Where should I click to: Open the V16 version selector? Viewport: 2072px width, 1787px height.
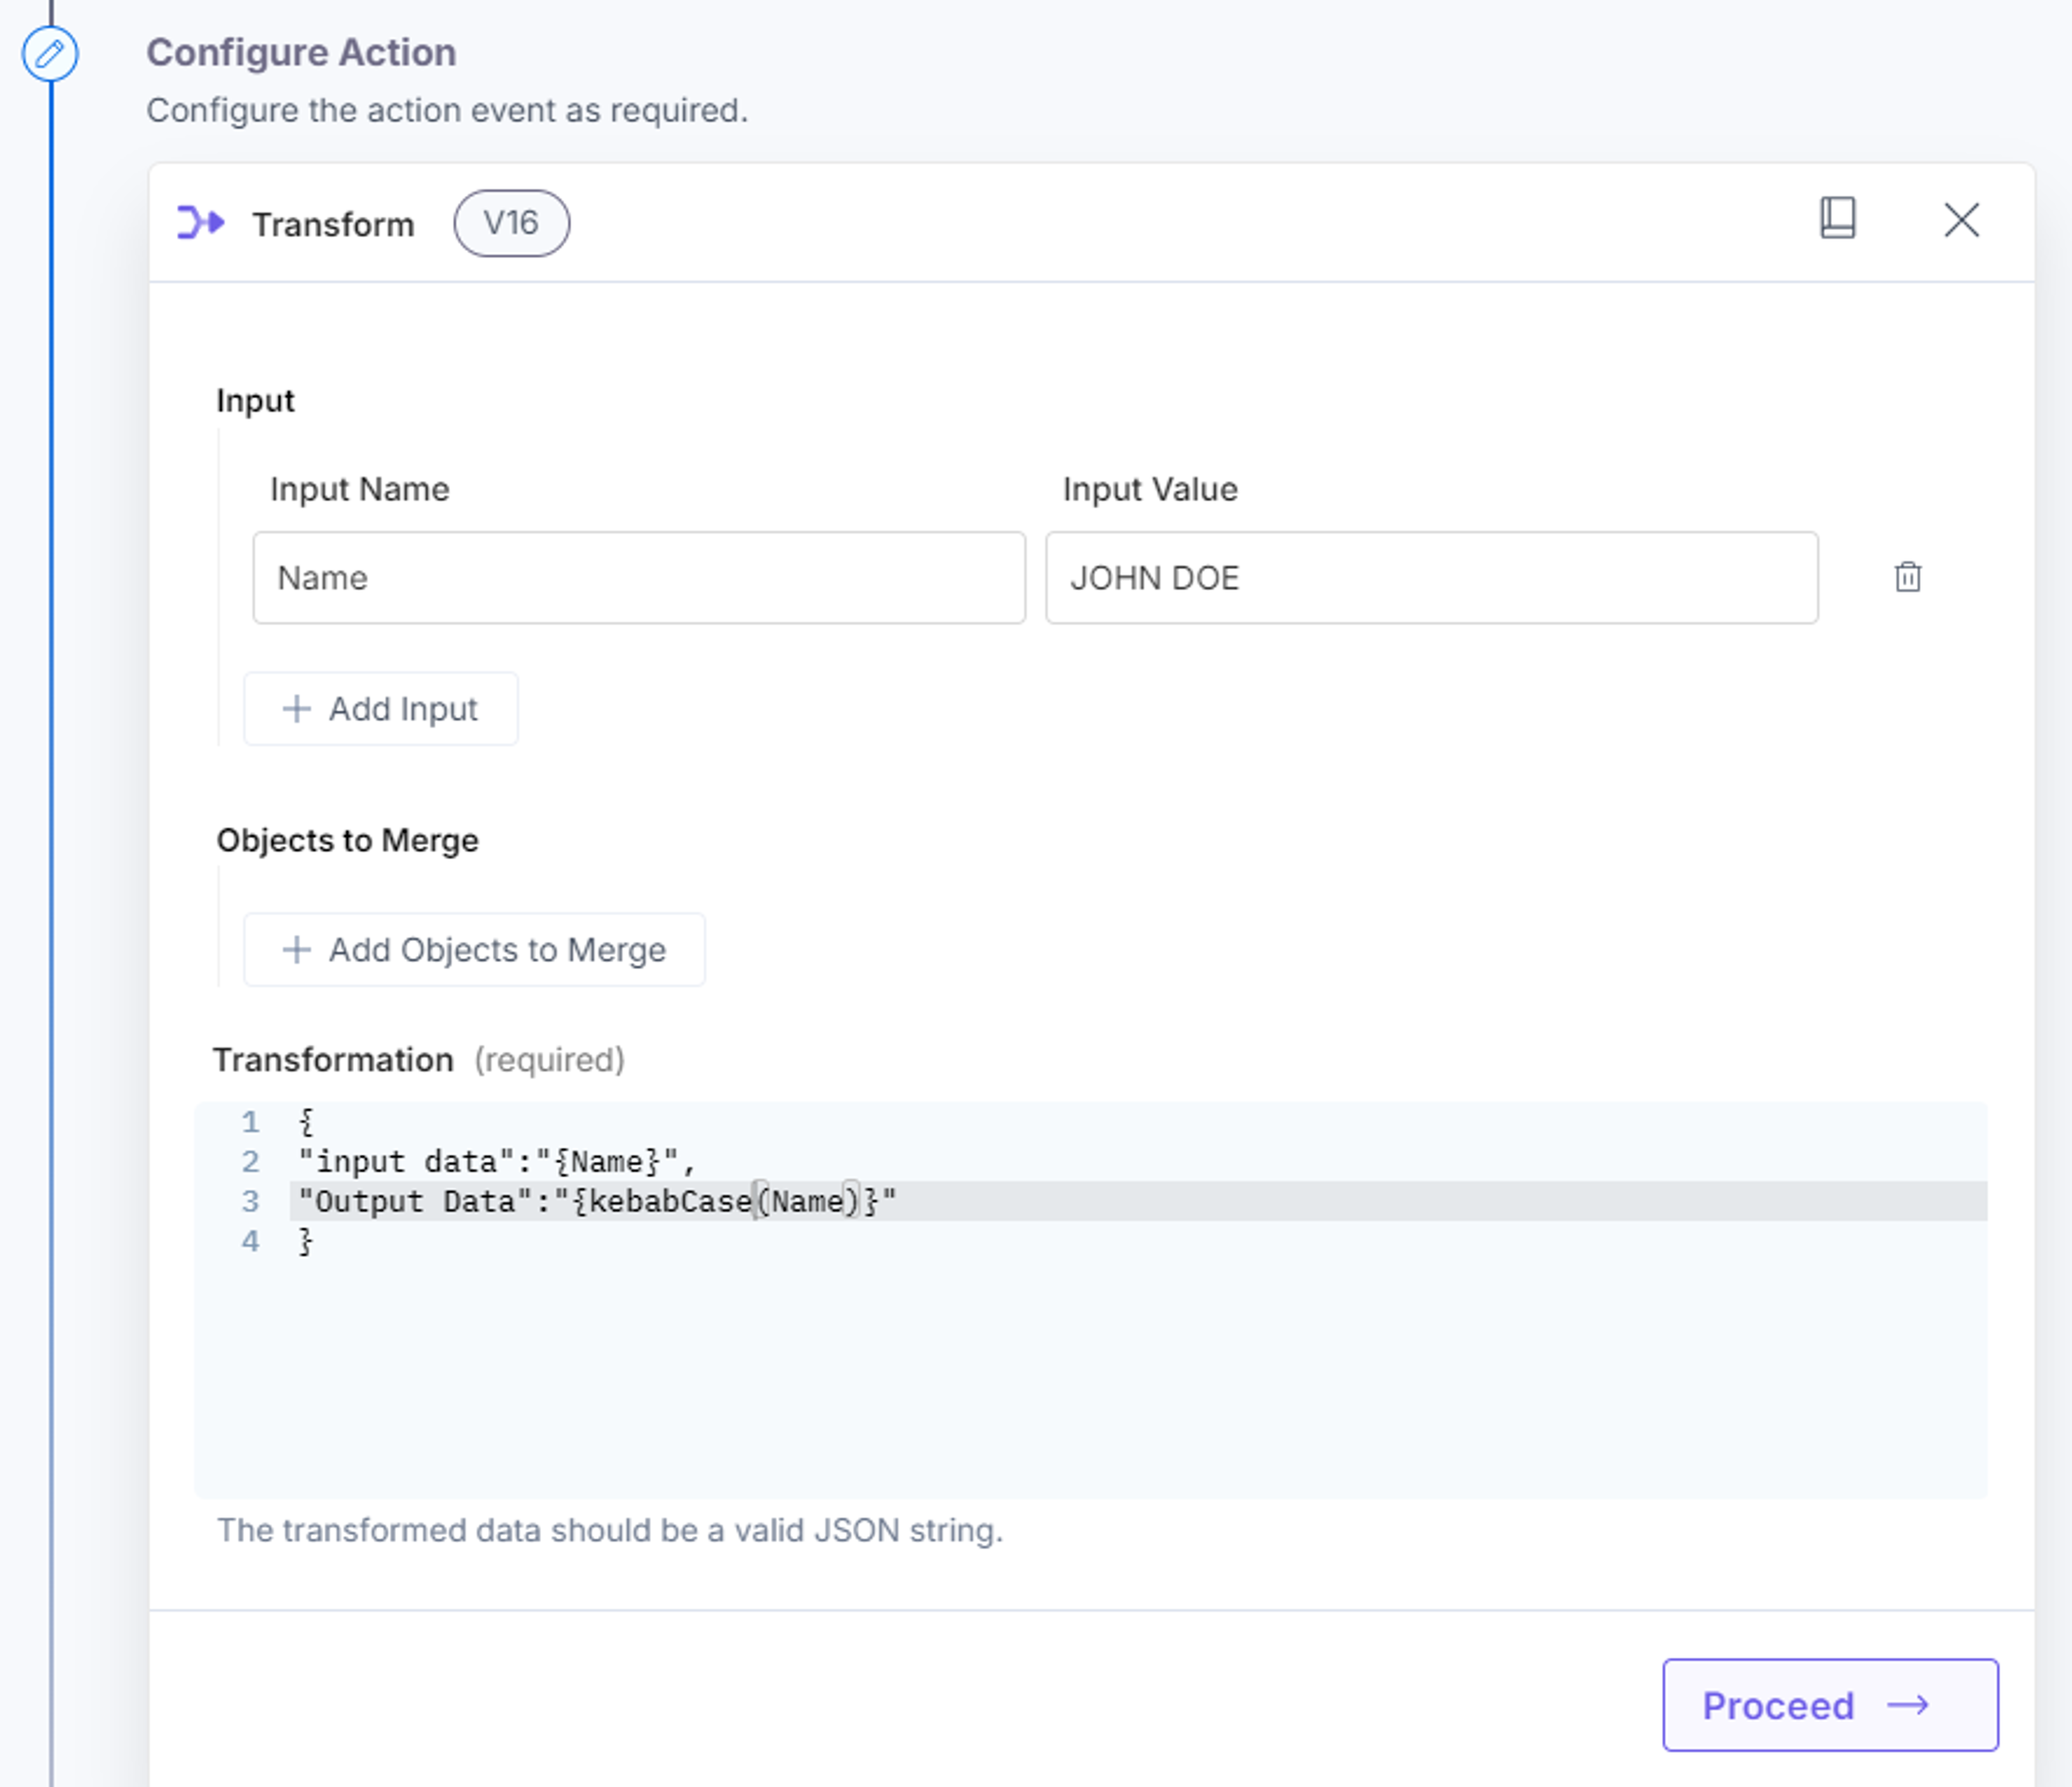pos(511,223)
